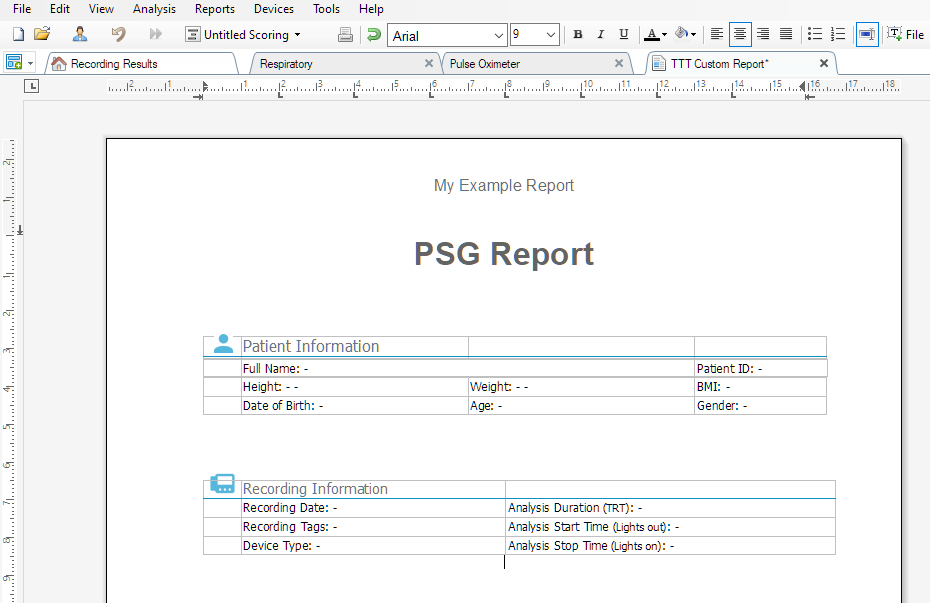Screen dimensions: 930x603
Task: Click the Analysis Duration (TRT) cell
Action: coord(670,508)
